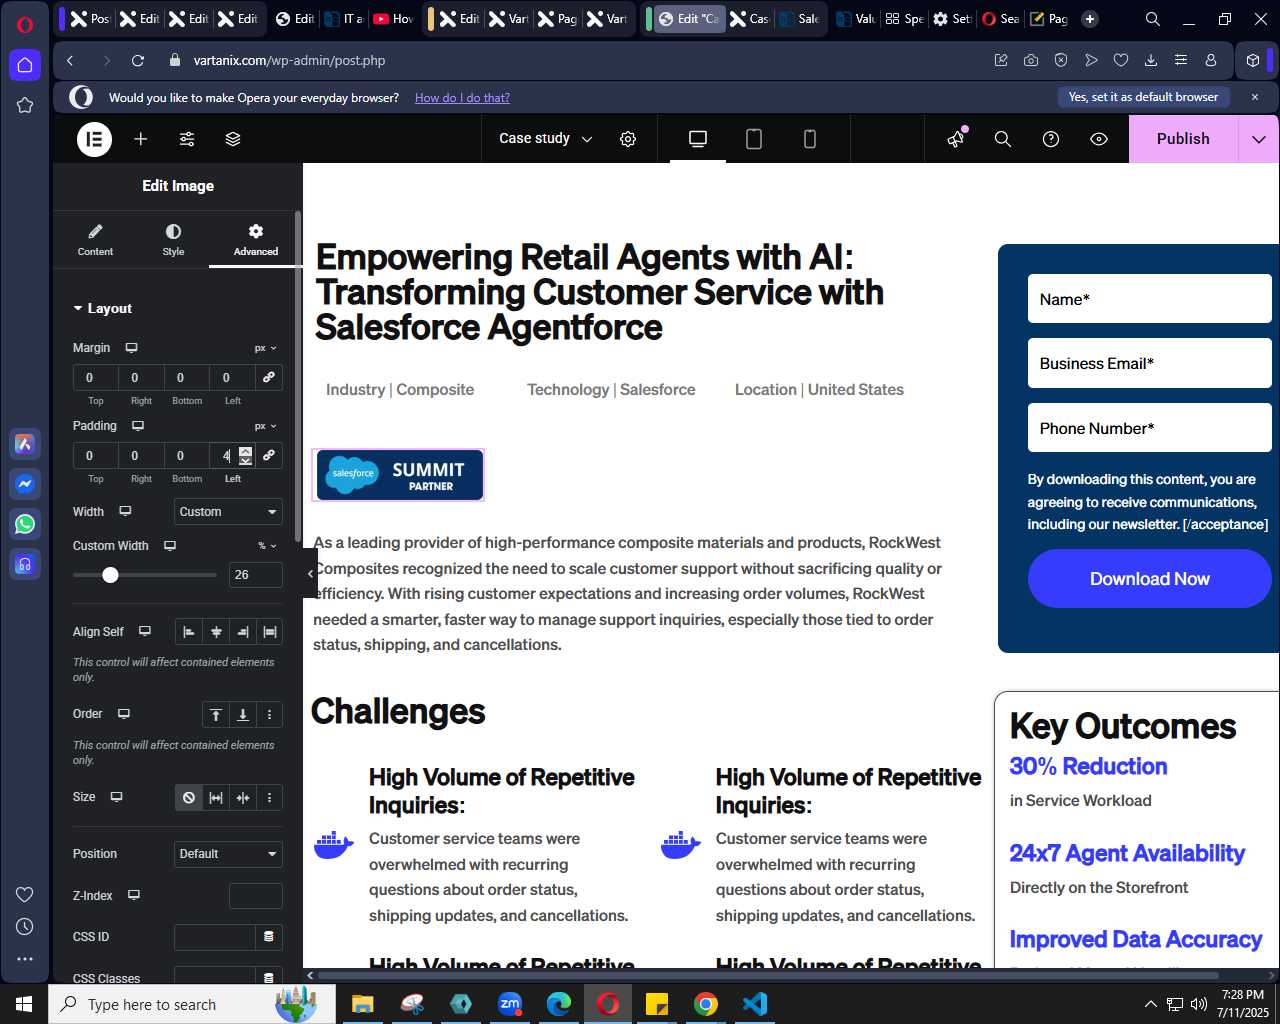Switch to the Style tab

[x=174, y=240]
